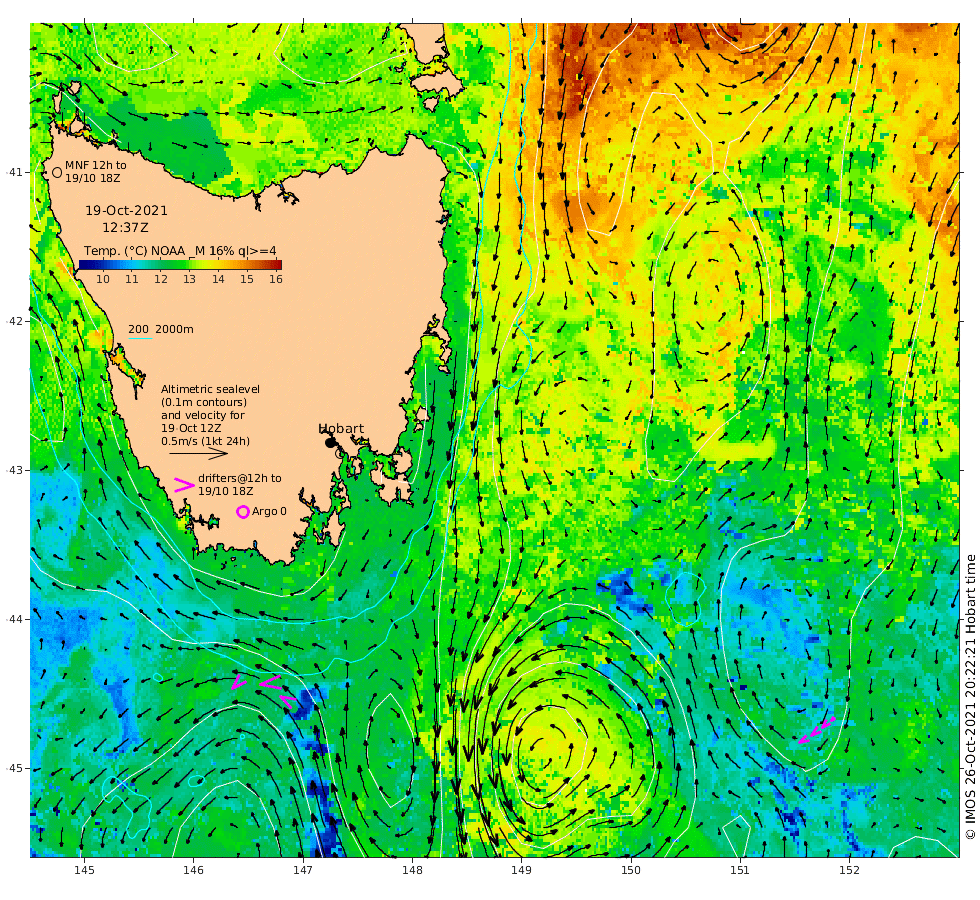Click the "0.5m/s (1kt 24h)" text

tap(205, 441)
